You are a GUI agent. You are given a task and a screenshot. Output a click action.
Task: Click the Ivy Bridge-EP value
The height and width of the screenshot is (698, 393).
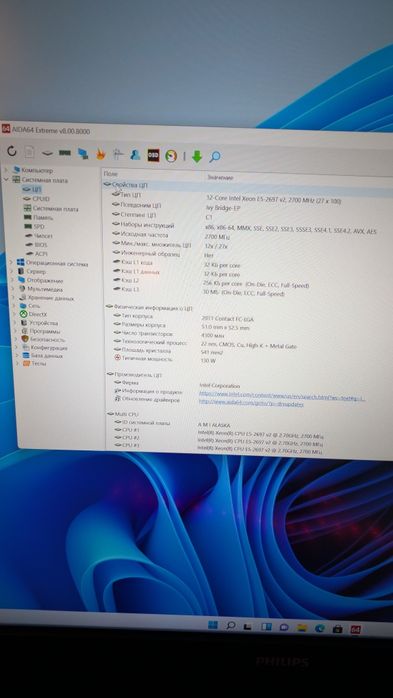point(222,208)
